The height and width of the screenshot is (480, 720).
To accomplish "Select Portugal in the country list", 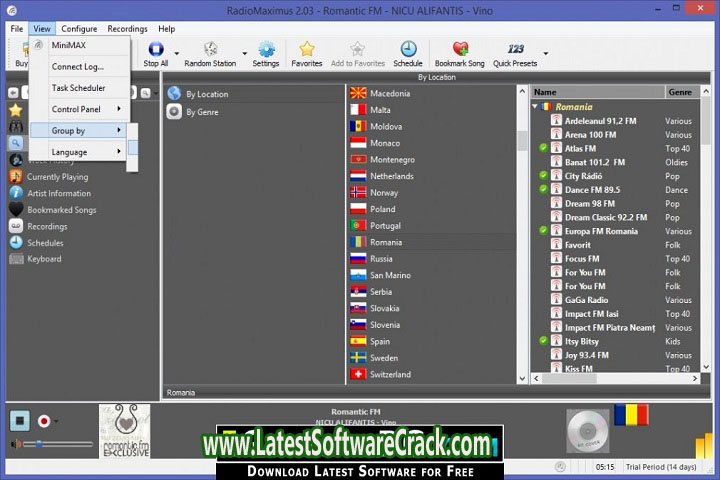I will click(385, 226).
